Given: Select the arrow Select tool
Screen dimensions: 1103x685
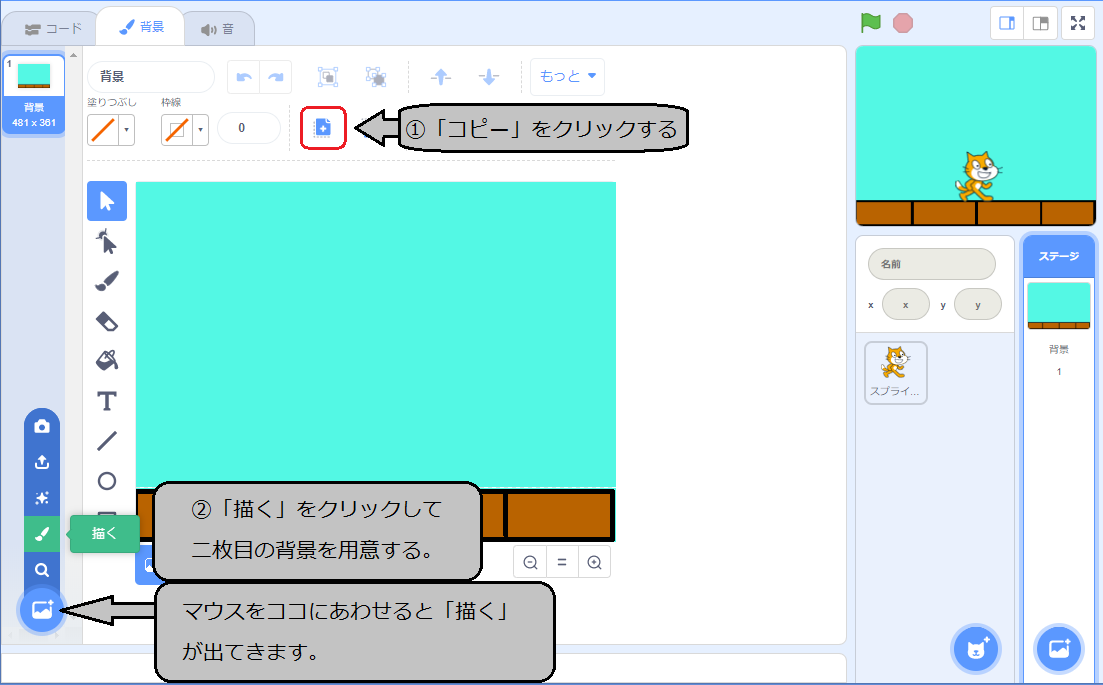Looking at the screenshot, I should [107, 201].
